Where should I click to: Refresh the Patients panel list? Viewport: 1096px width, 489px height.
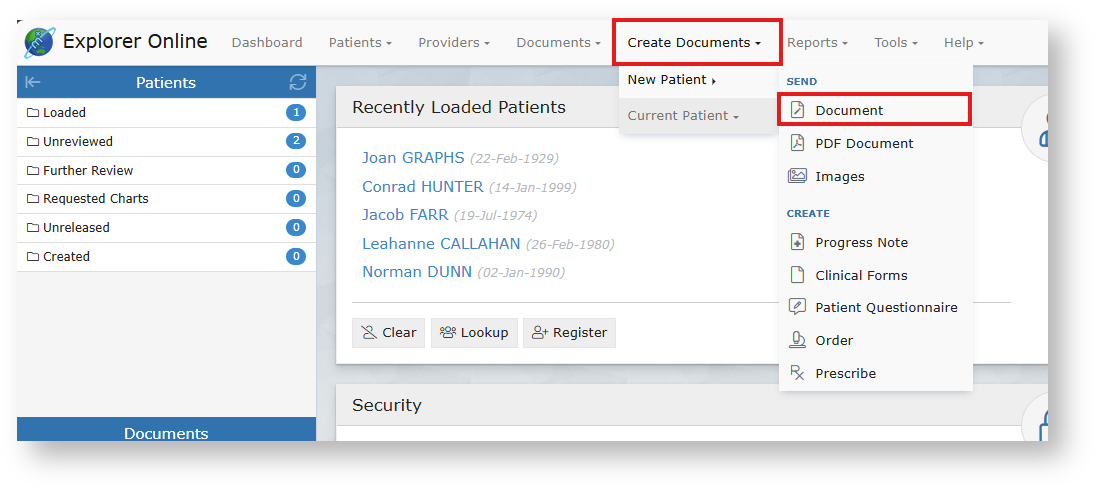(297, 82)
